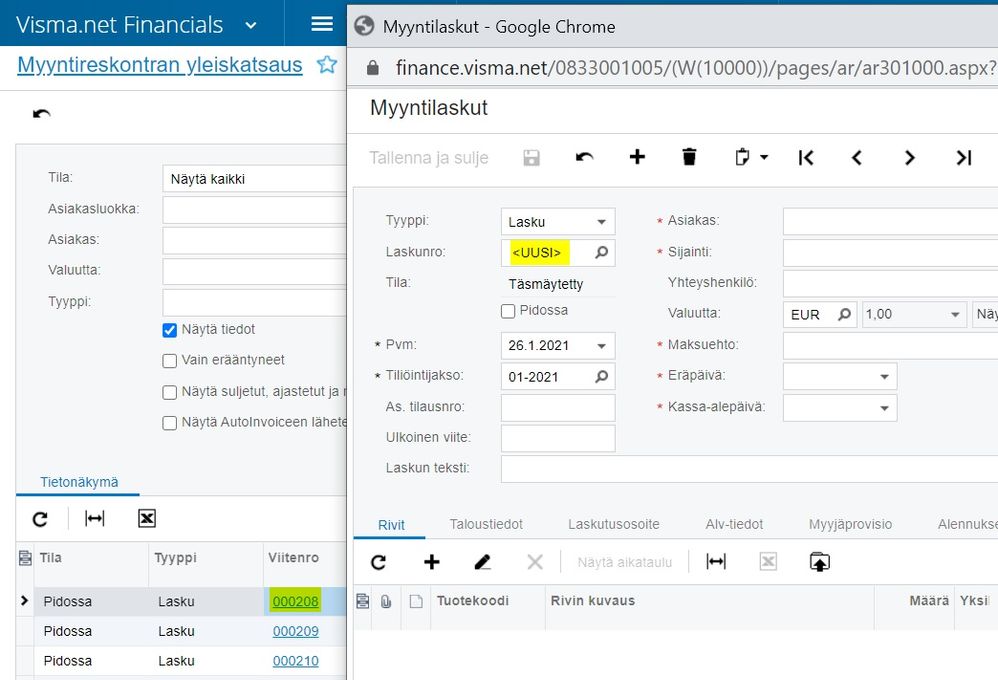Viewport: 998px width, 680px height.
Task: Delete row X icon in Rivit toolbar
Action: 535,562
